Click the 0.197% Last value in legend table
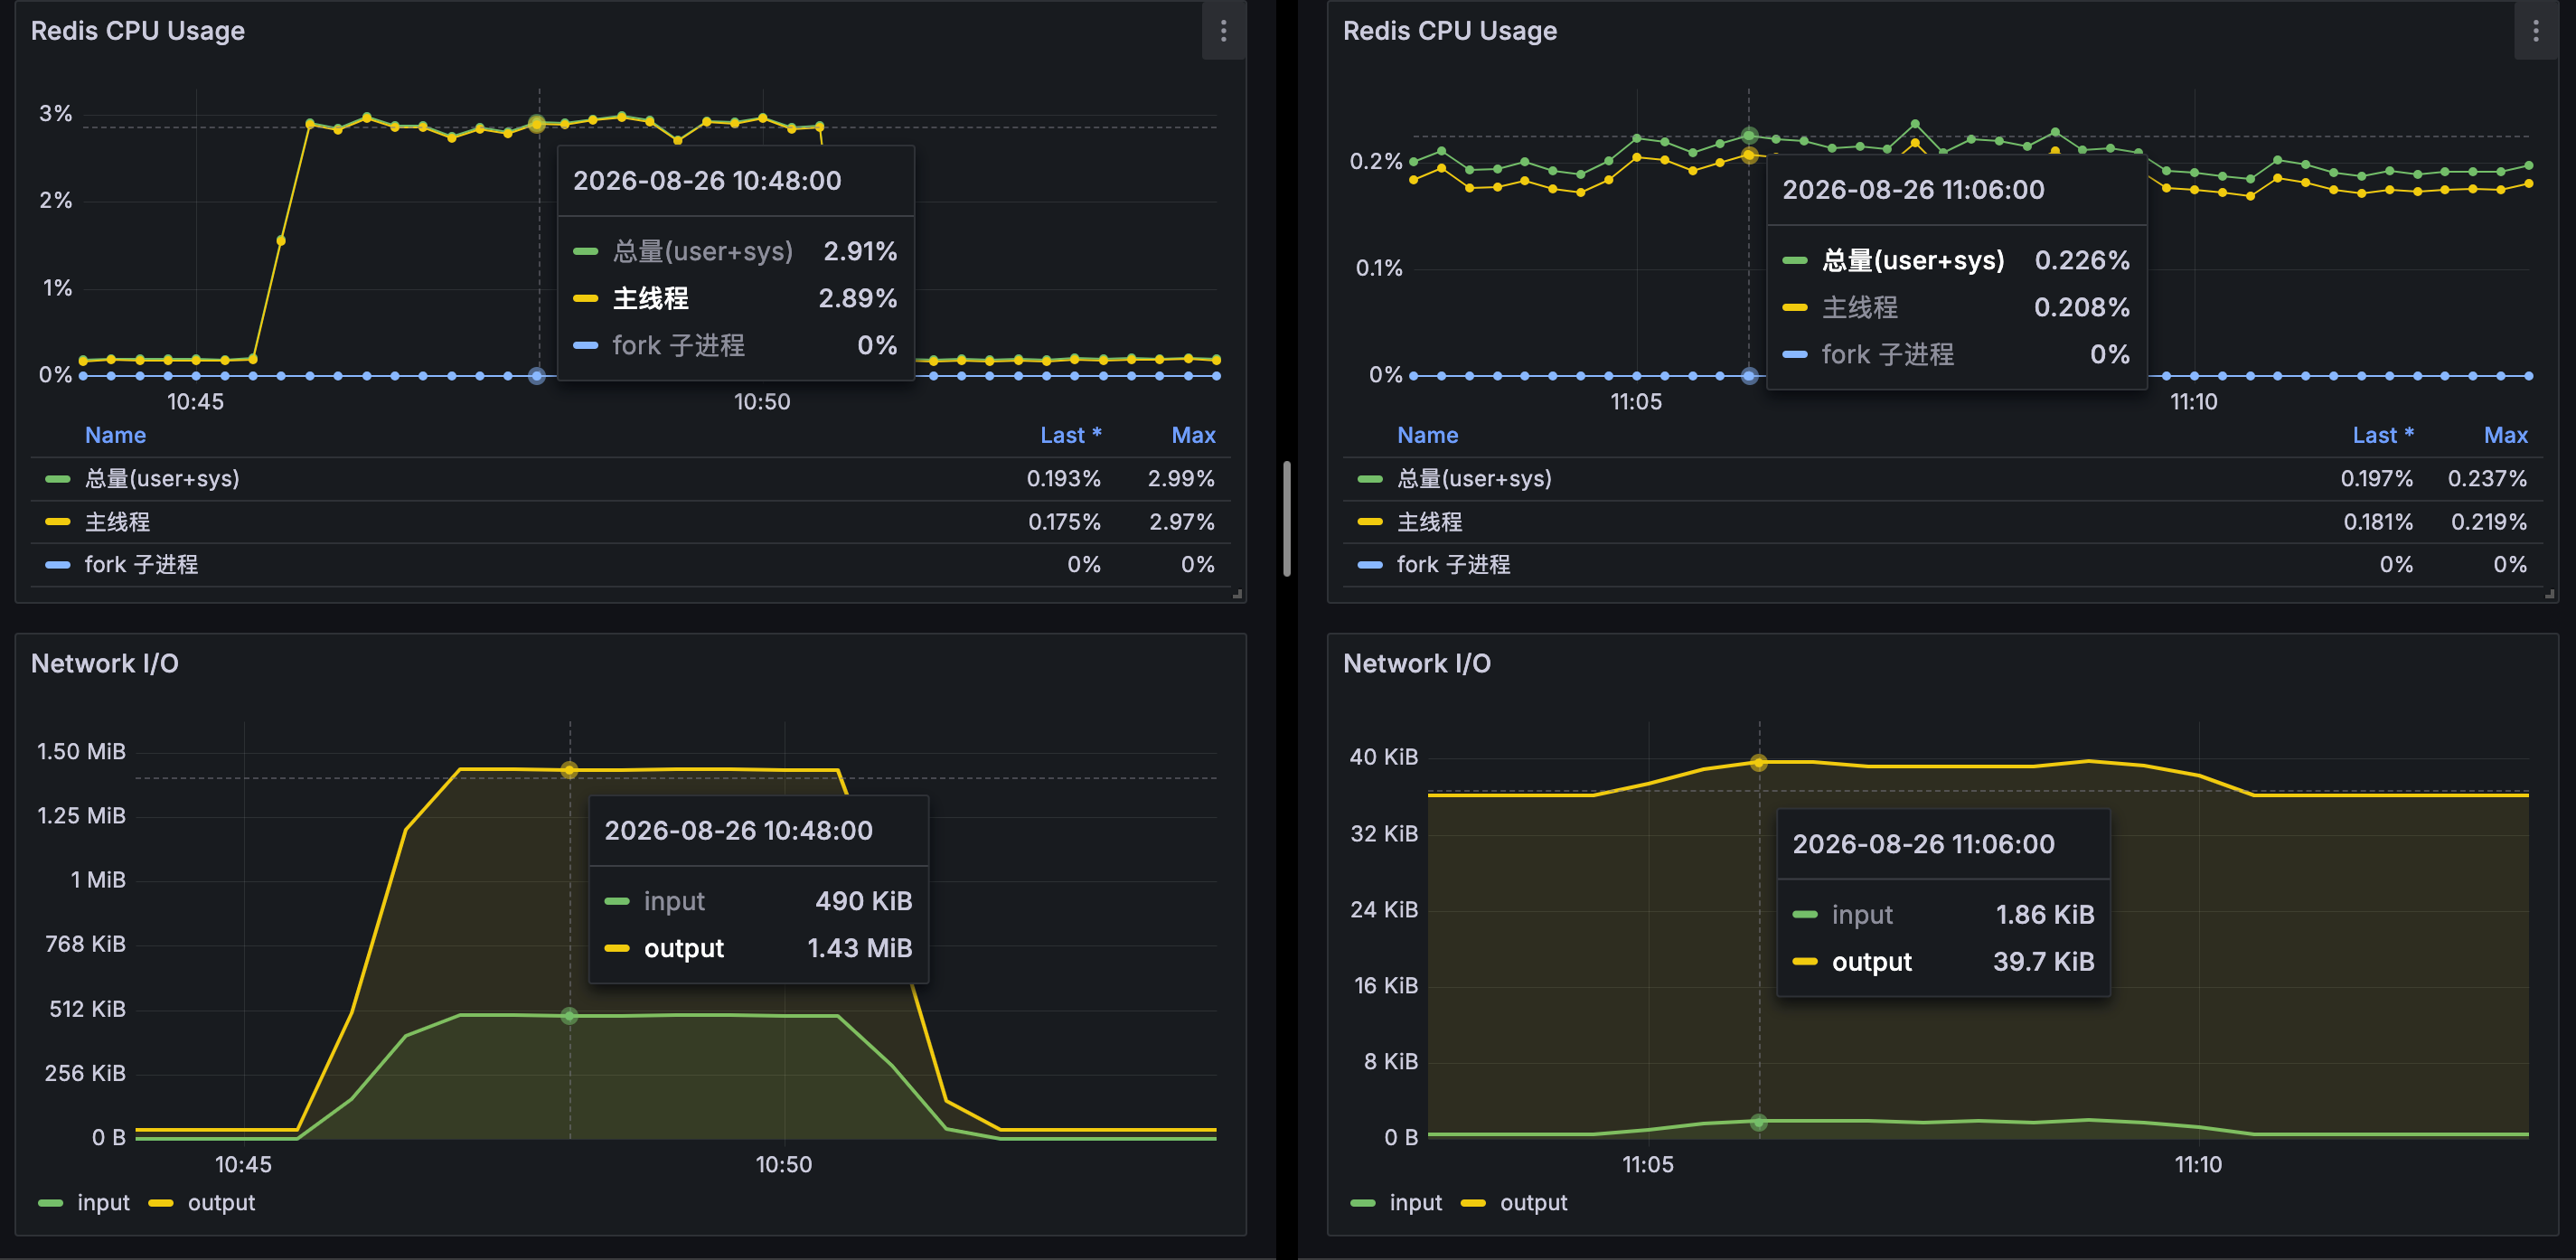This screenshot has width=2576, height=1260. pyautogui.click(x=2376, y=479)
